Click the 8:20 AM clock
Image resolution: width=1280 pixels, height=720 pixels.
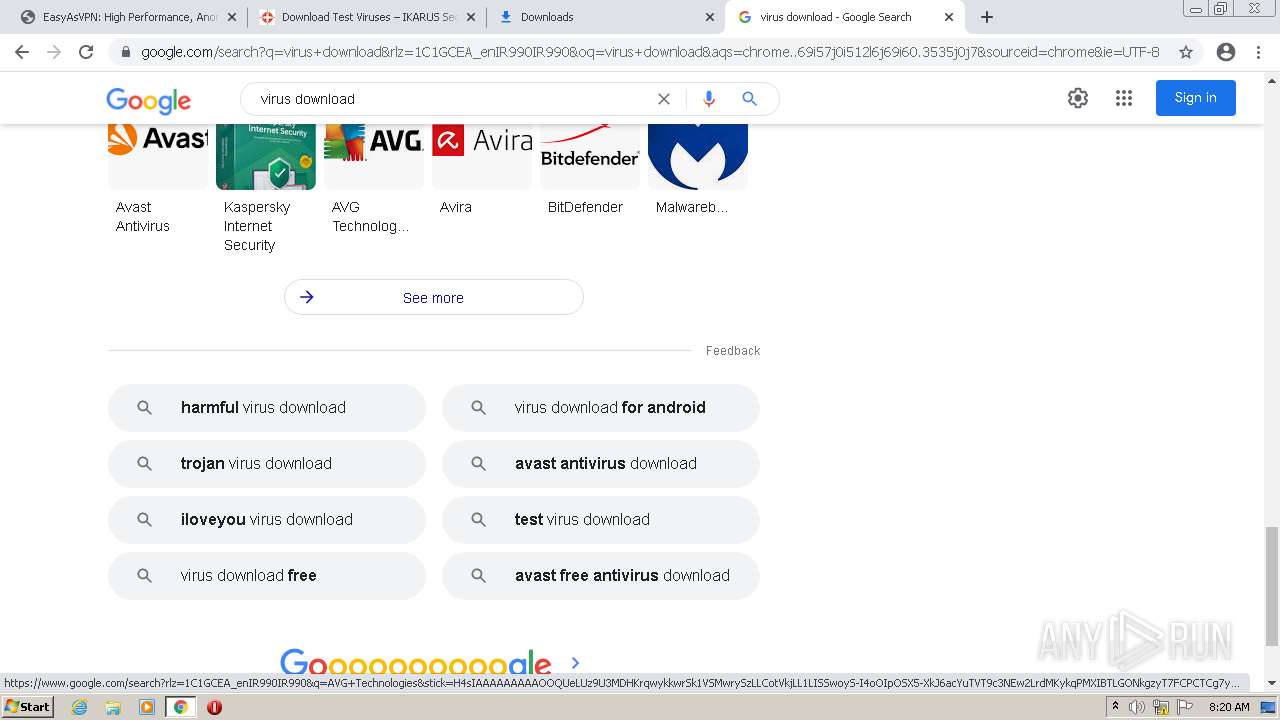tap(1229, 707)
